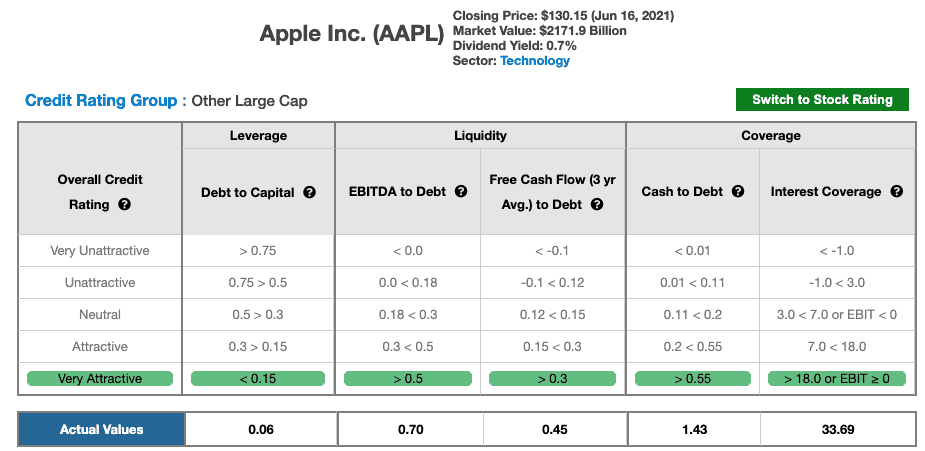
Task: Click actual value 0.06
Action: click(261, 429)
